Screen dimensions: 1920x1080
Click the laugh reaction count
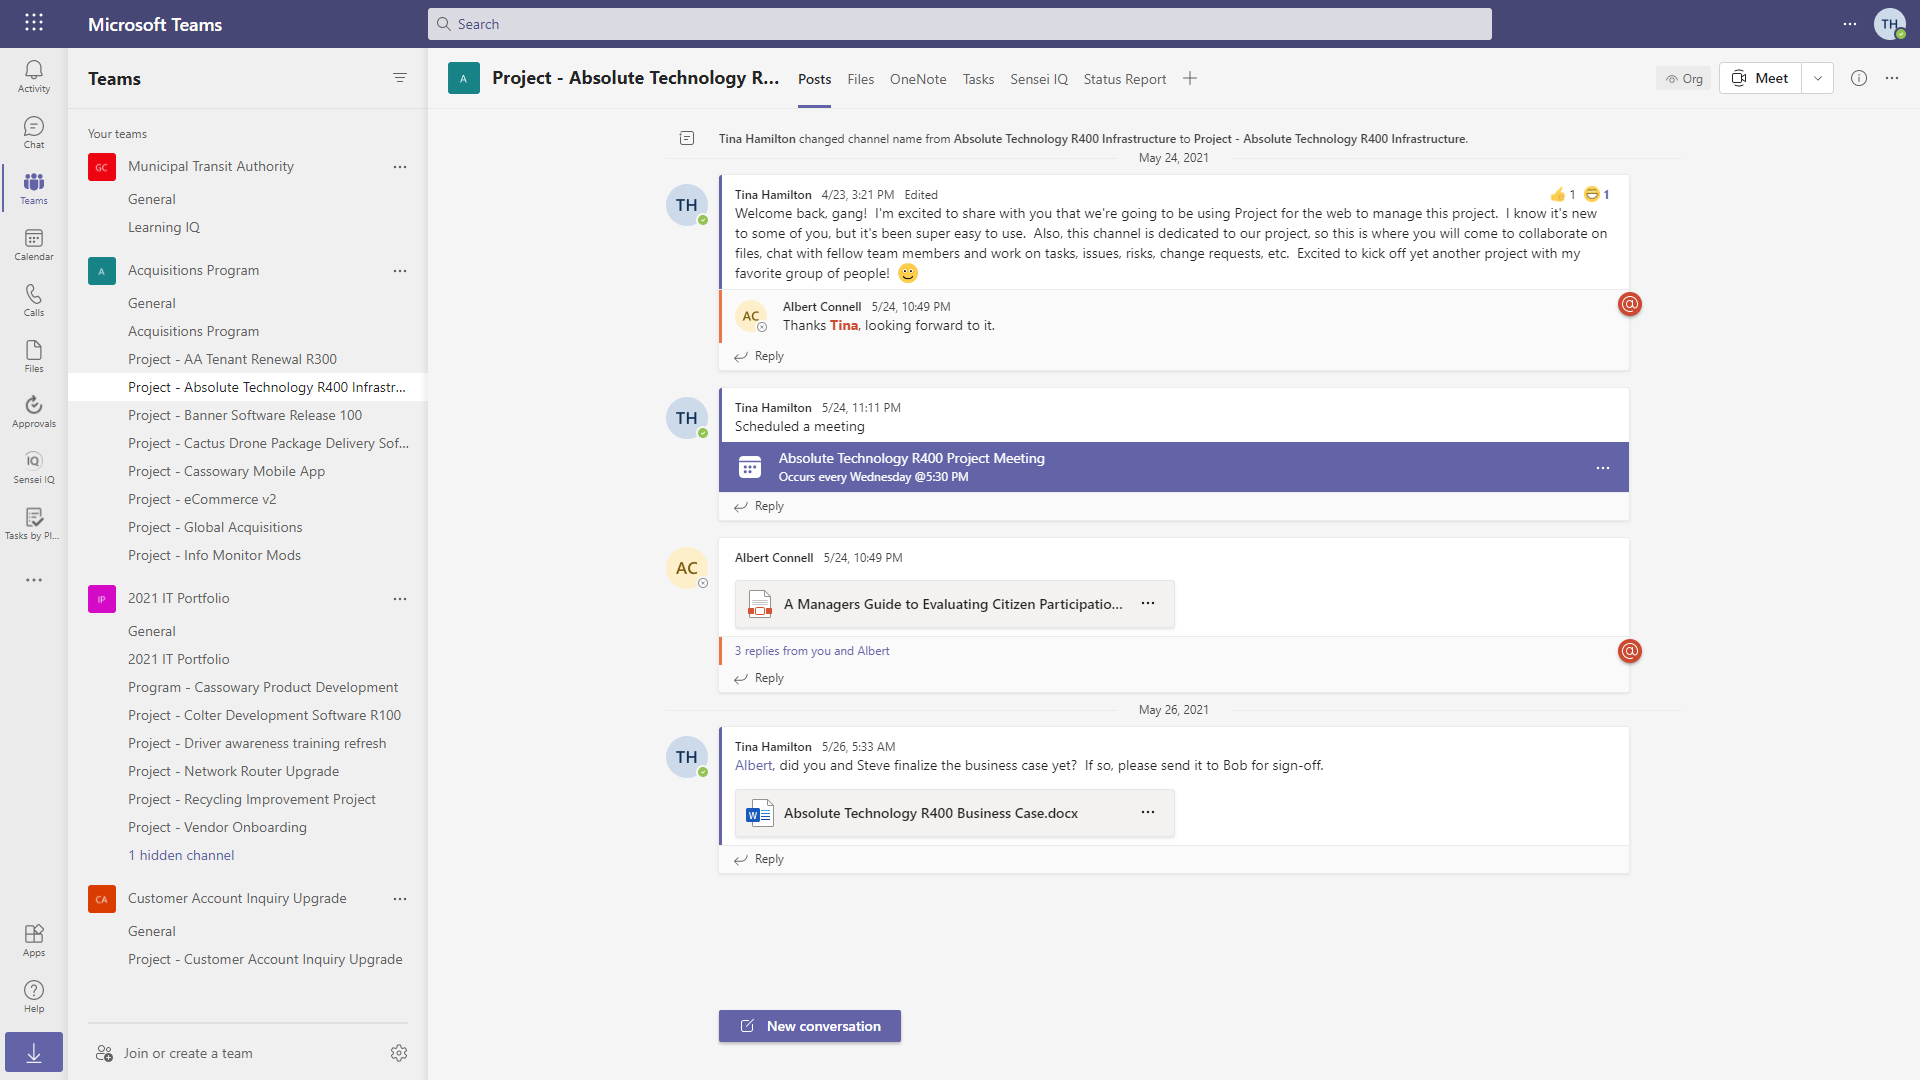pos(1597,194)
